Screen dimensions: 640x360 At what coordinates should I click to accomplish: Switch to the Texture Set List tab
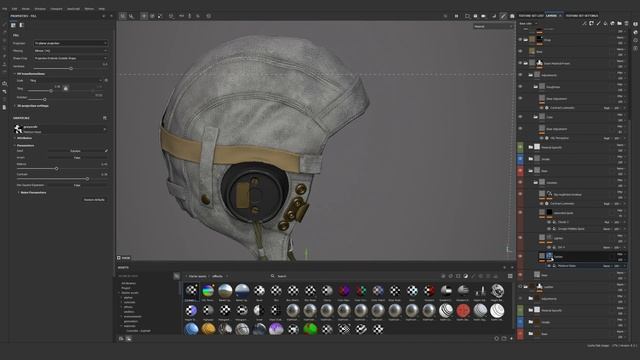coord(531,16)
